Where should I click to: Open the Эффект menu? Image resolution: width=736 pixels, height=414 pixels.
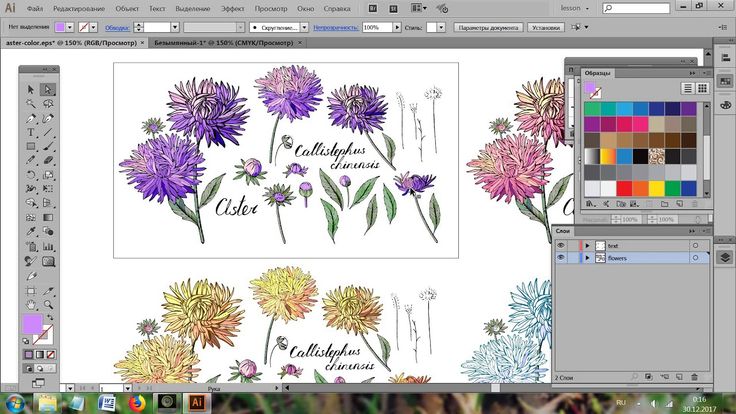[233, 8]
